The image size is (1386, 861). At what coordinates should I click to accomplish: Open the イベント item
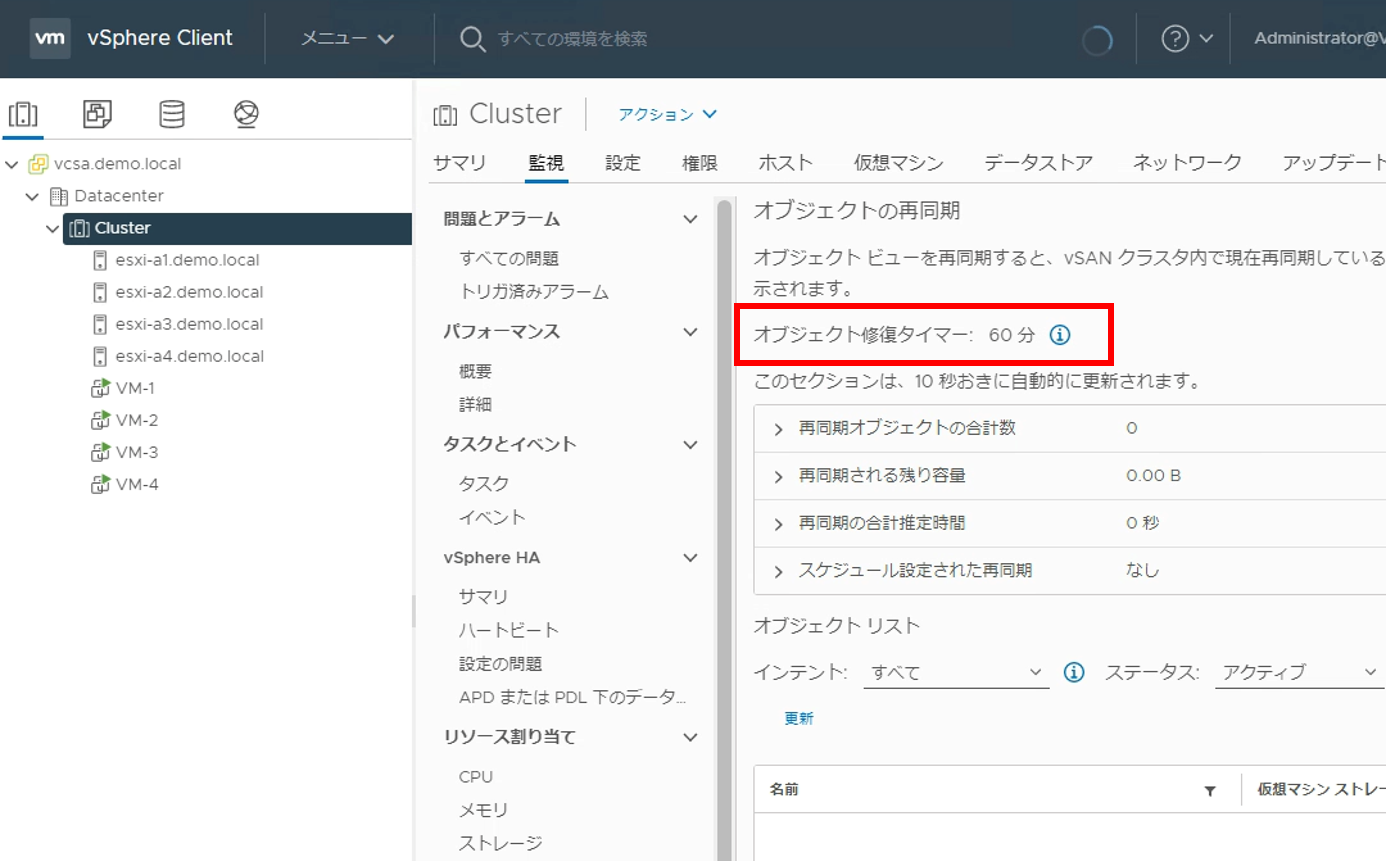click(x=492, y=518)
